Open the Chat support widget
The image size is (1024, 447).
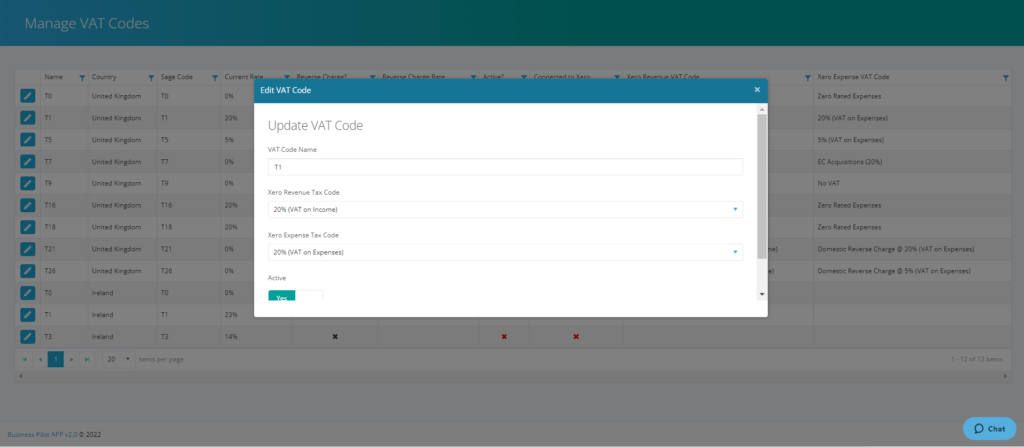[x=989, y=429]
